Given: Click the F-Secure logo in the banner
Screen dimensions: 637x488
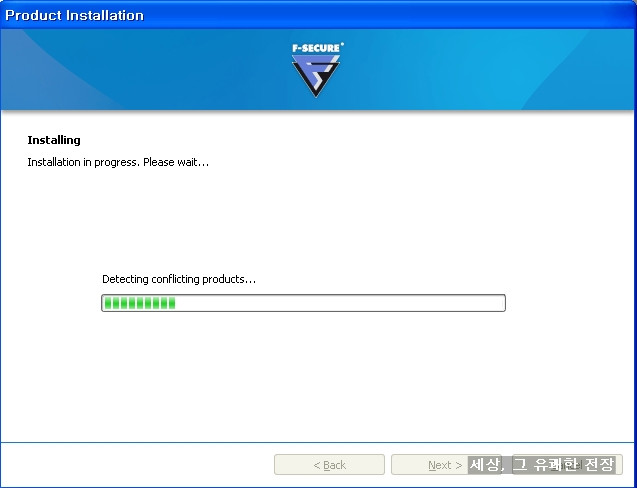Looking at the screenshot, I should coord(317,69).
